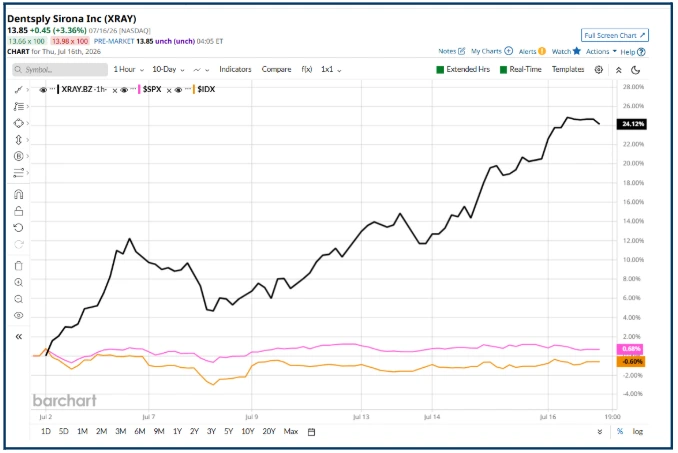The width and height of the screenshot is (678, 453).
Task: Select the 1D time range
Action: pyautogui.click(x=46, y=431)
